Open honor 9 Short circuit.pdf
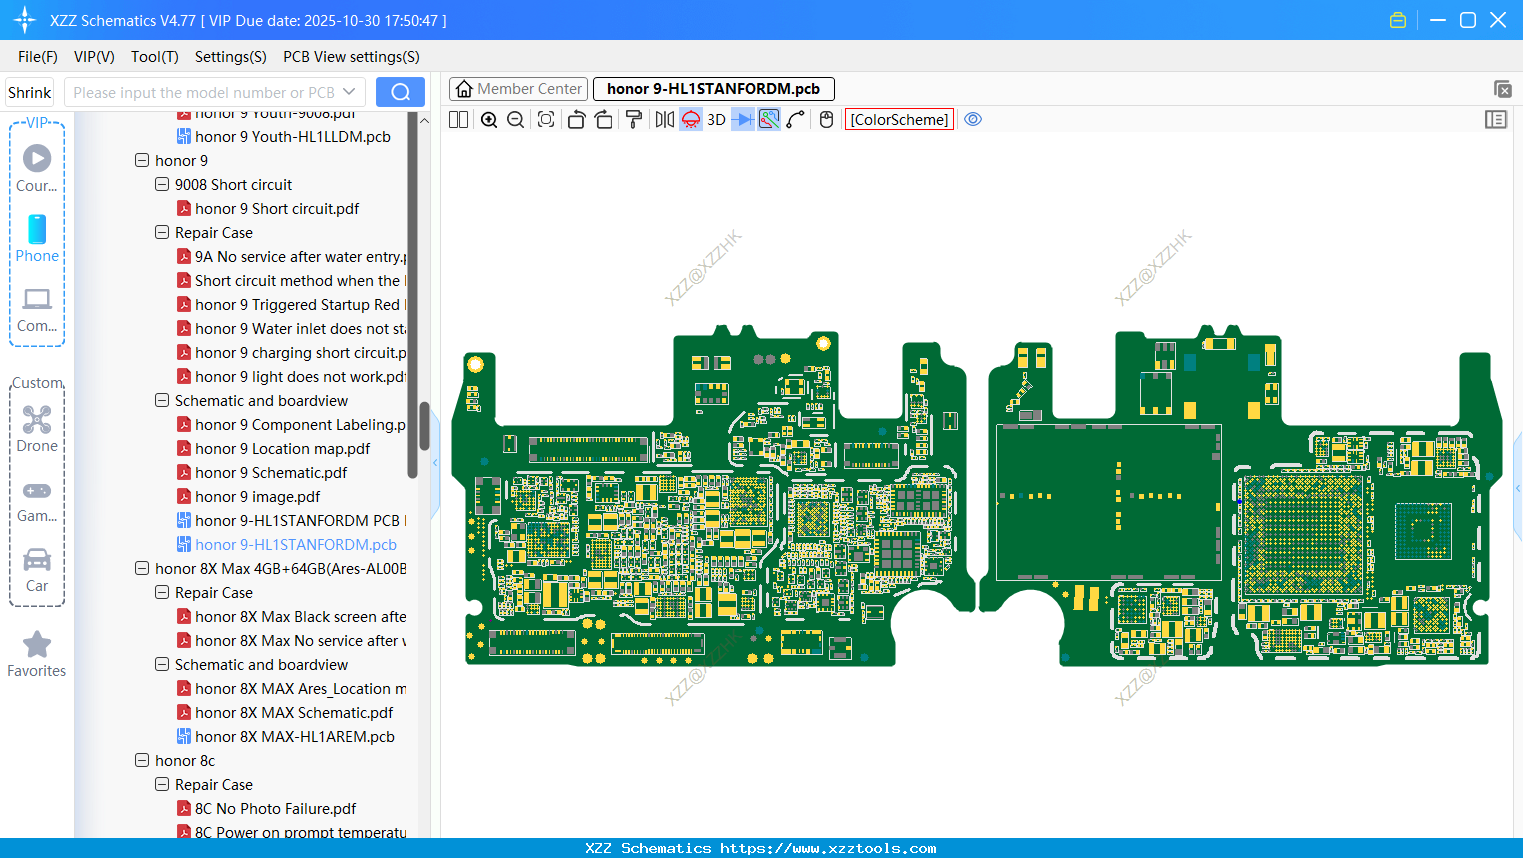1523x858 pixels. pyautogui.click(x=277, y=208)
